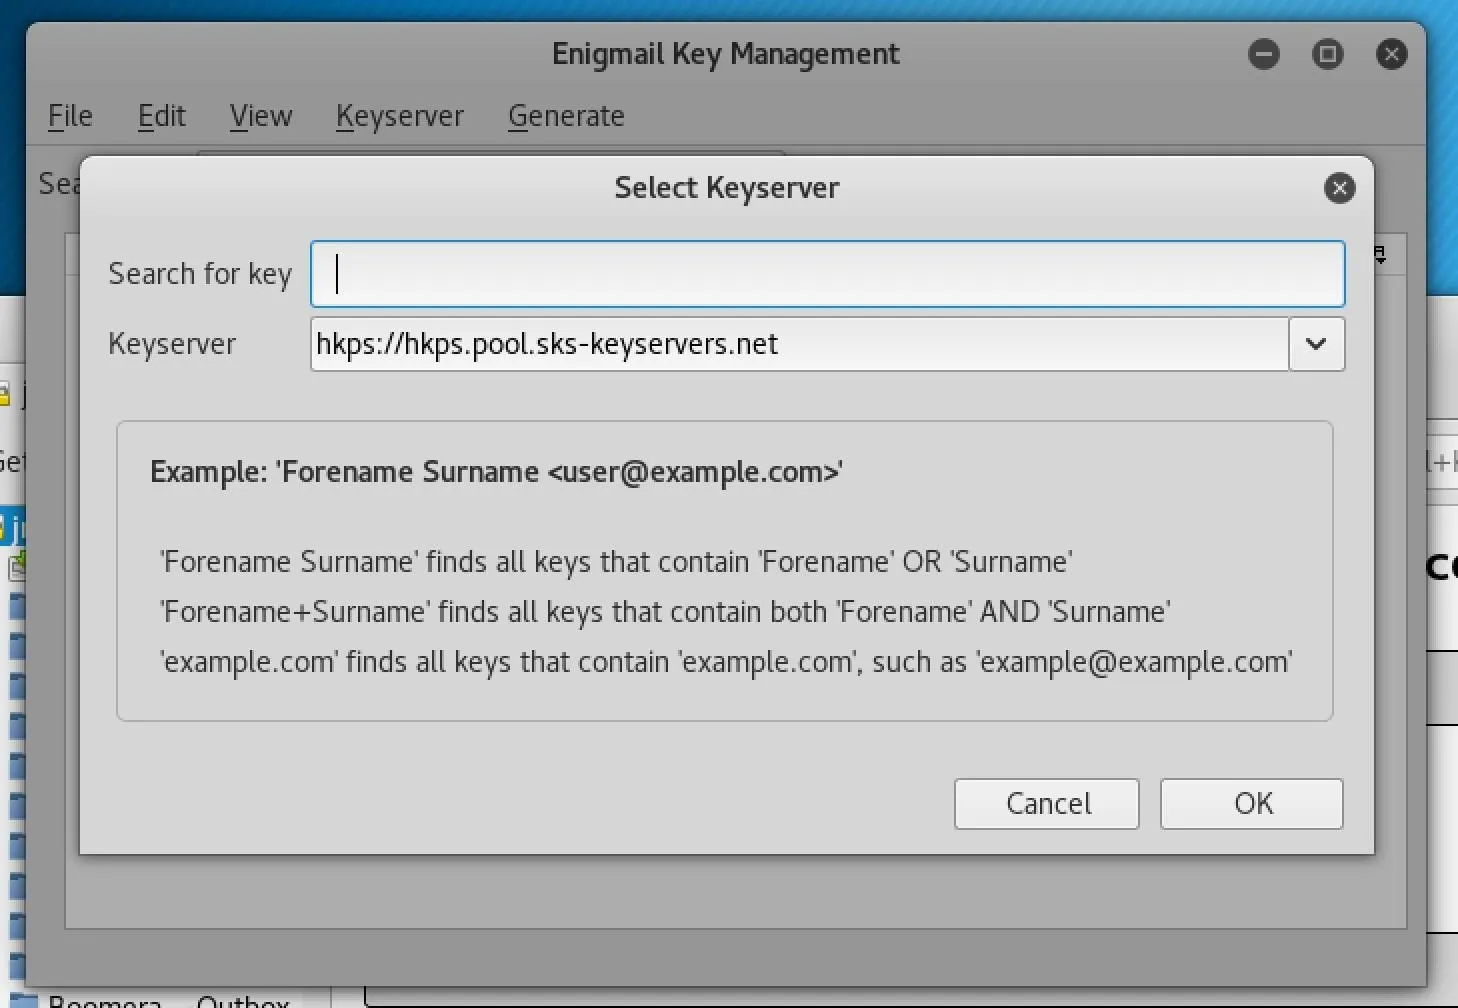The image size is (1458, 1008).
Task: Click the keyserver address text box
Action: 799,344
